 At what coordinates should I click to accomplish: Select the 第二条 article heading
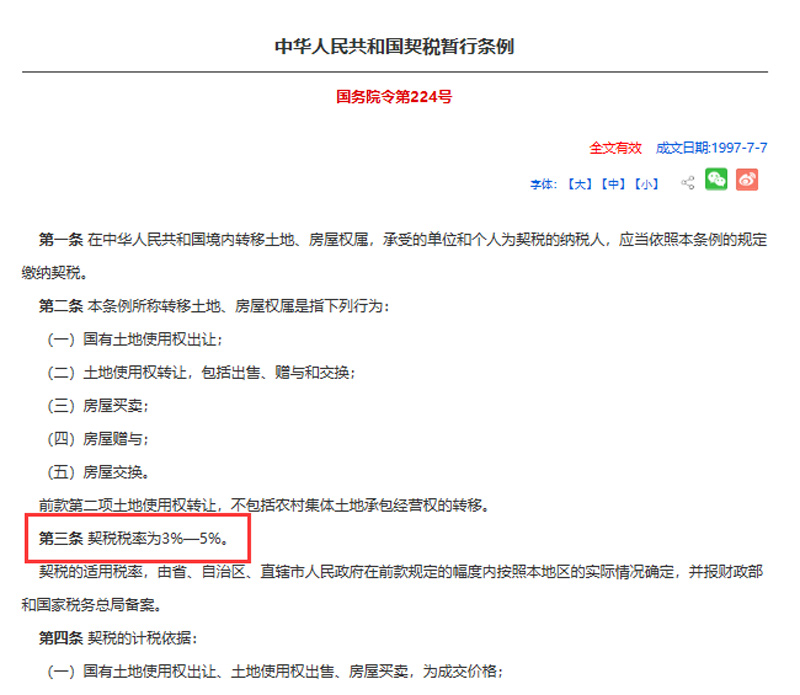coord(61,306)
